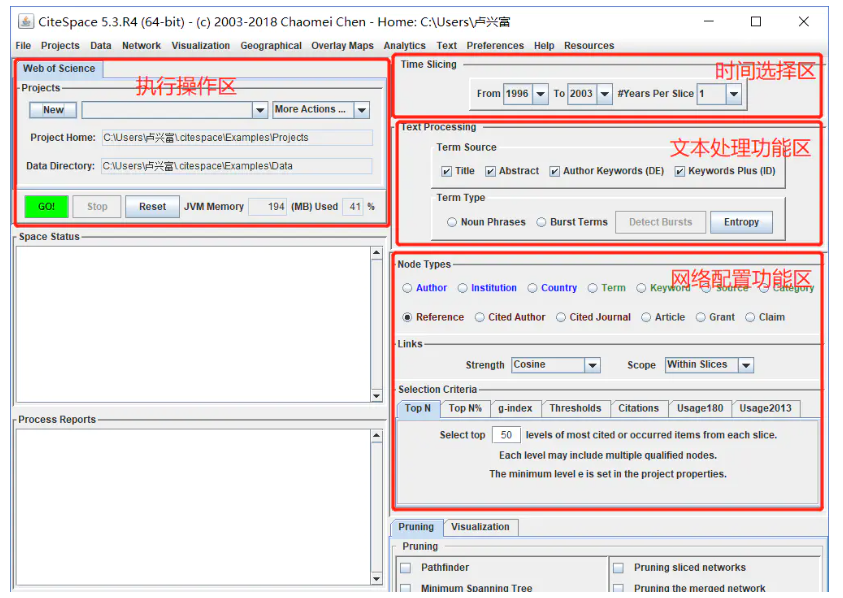The height and width of the screenshot is (598, 843).
Task: Switch to the Top N tab
Action: (x=418, y=409)
